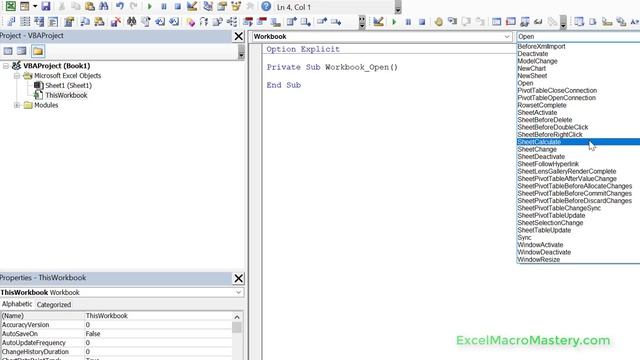
Task: Click View Code in Project panel
Action: [x=8, y=51]
